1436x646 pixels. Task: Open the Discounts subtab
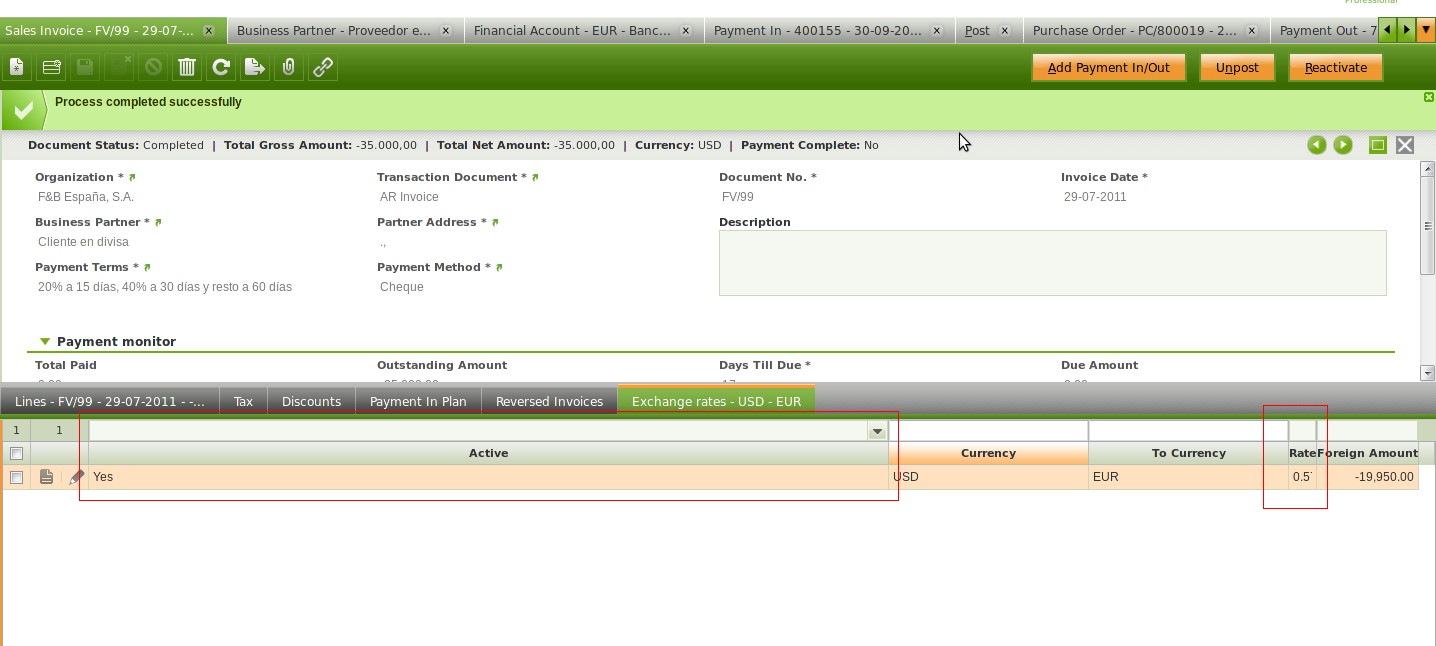point(311,401)
